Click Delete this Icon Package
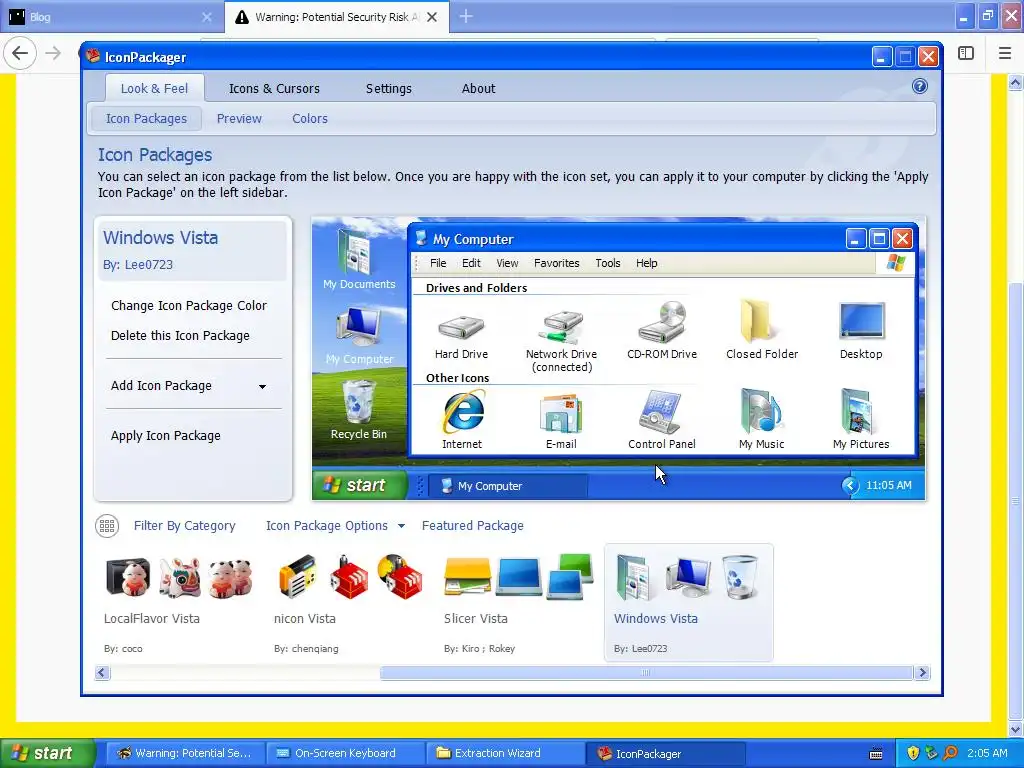Image resolution: width=1024 pixels, height=768 pixels. click(180, 336)
